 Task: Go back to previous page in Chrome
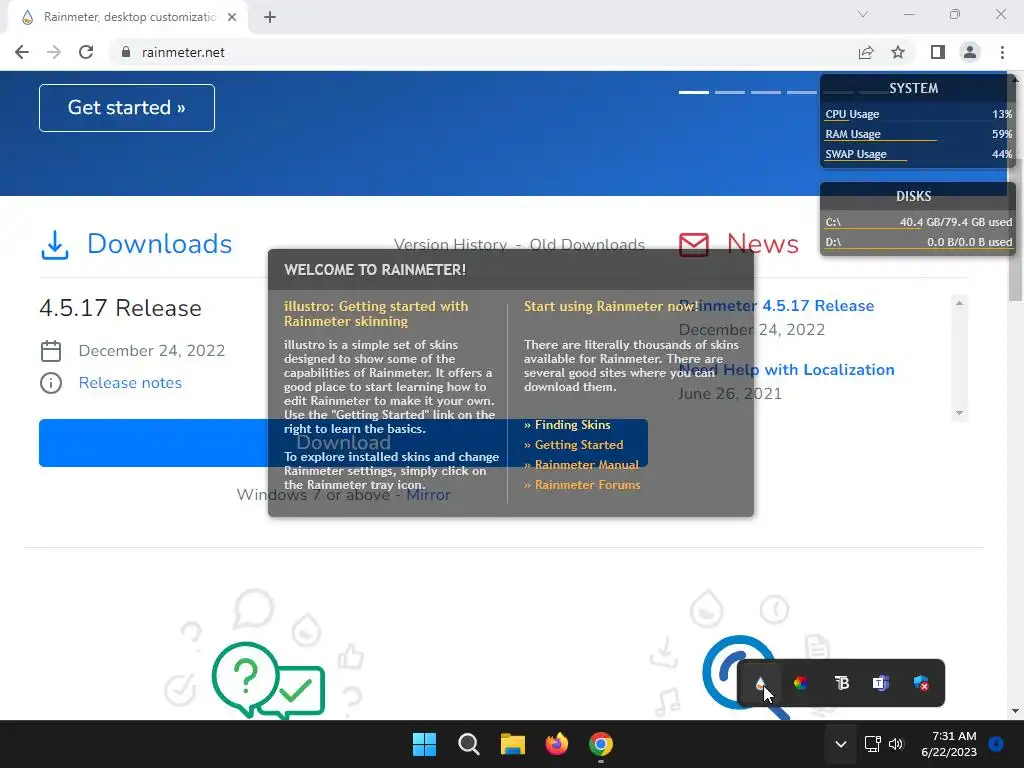[22, 52]
